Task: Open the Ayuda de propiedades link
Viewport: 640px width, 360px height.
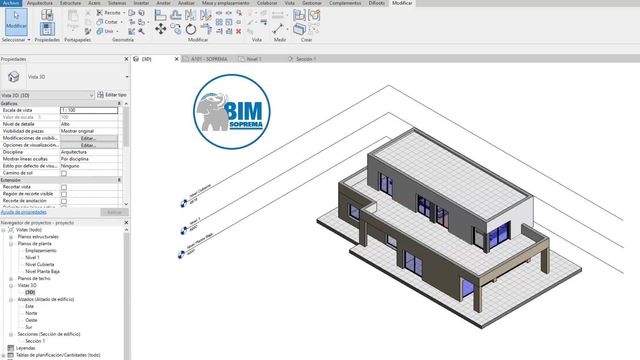Action: point(23,212)
